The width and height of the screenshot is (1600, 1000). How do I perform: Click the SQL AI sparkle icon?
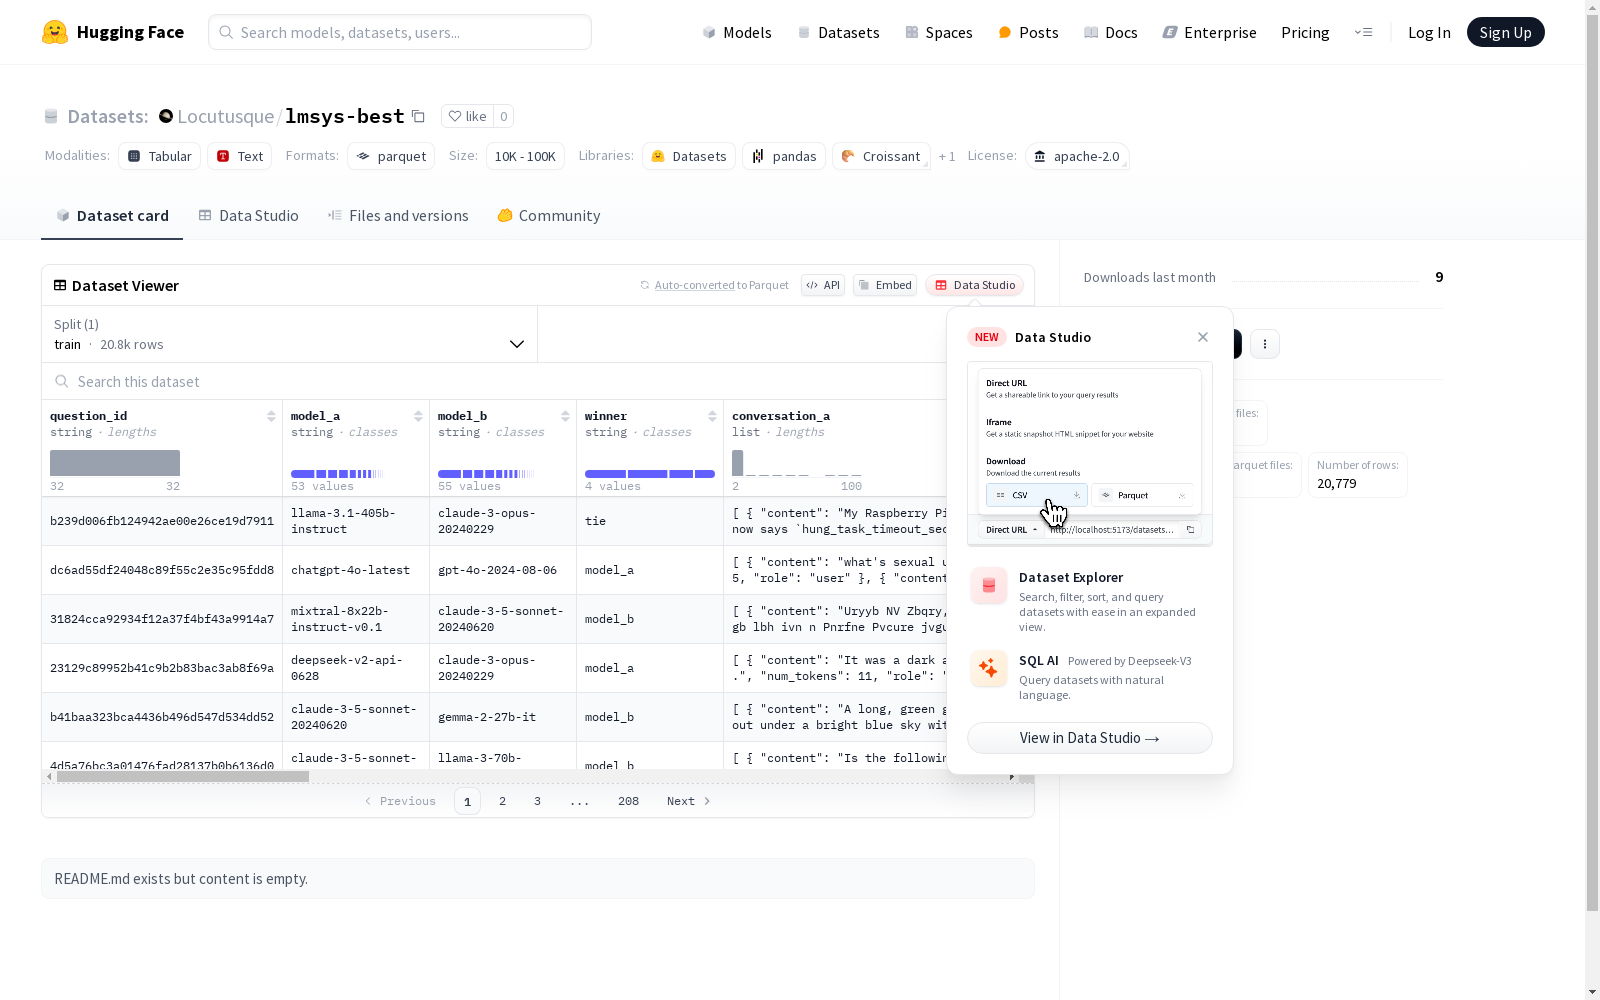(x=989, y=668)
